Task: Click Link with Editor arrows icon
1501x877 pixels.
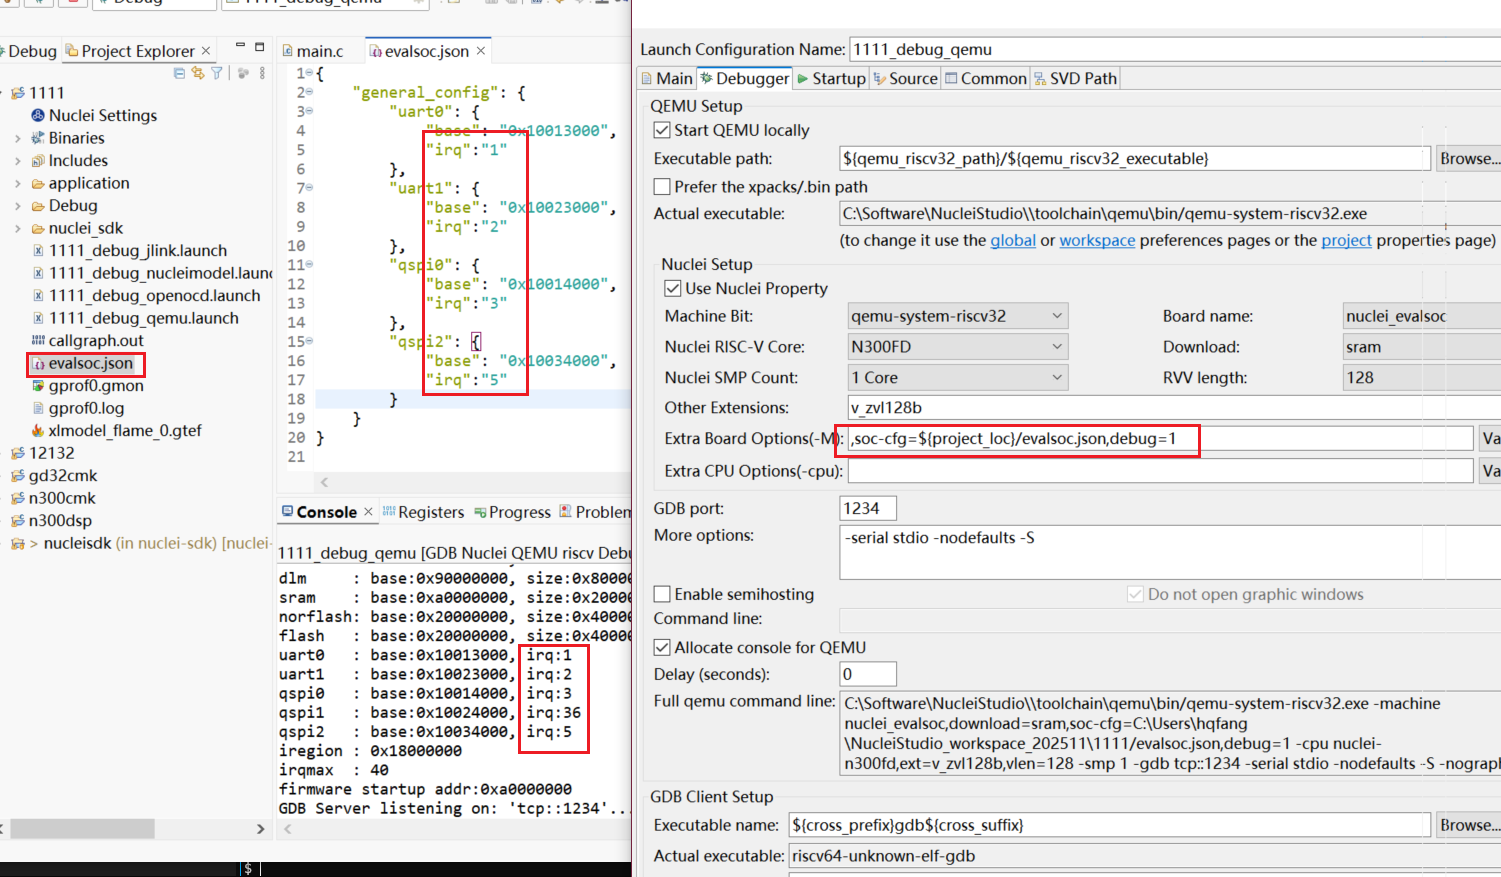Action: click(x=198, y=73)
